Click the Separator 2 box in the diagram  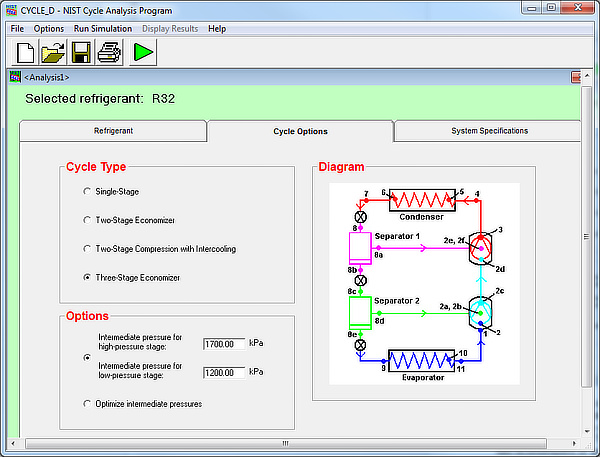click(360, 313)
